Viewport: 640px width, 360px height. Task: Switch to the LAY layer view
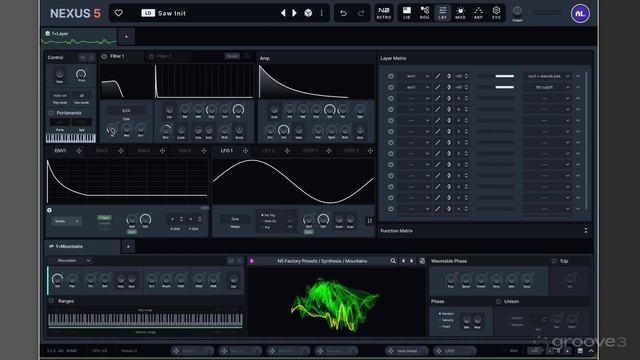pyautogui.click(x=442, y=13)
